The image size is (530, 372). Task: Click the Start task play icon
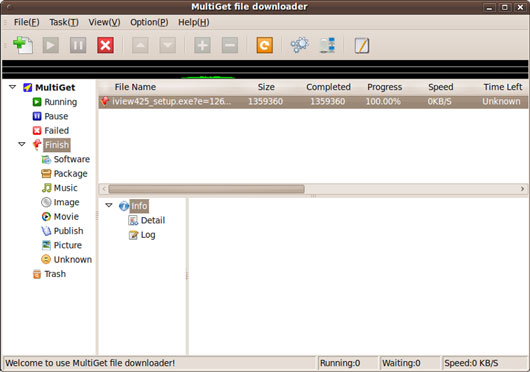51,45
